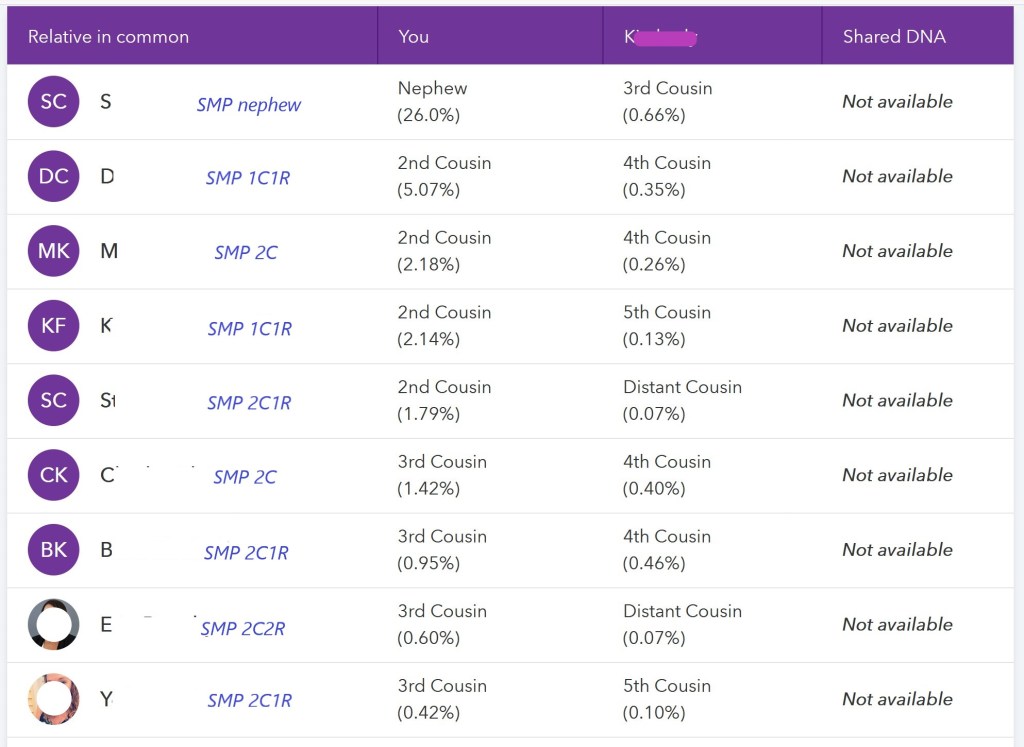Select the MK initials avatar

click(x=53, y=251)
